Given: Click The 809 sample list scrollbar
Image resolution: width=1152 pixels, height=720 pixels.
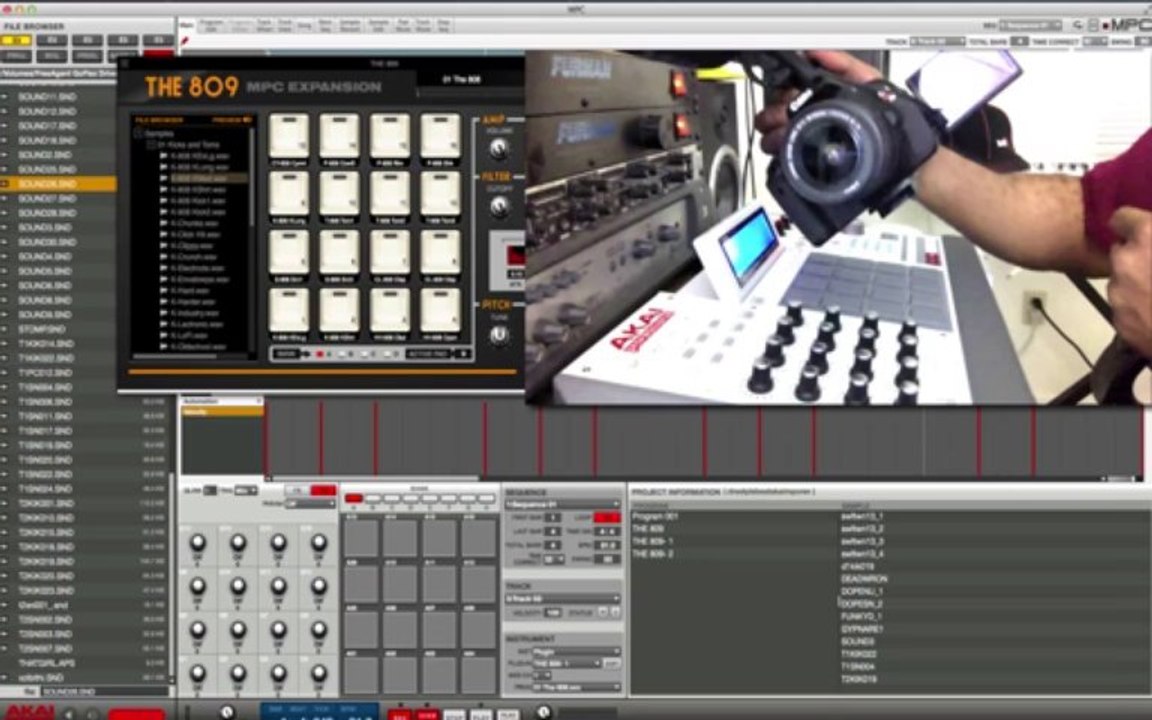Looking at the screenshot, I should (253, 176).
